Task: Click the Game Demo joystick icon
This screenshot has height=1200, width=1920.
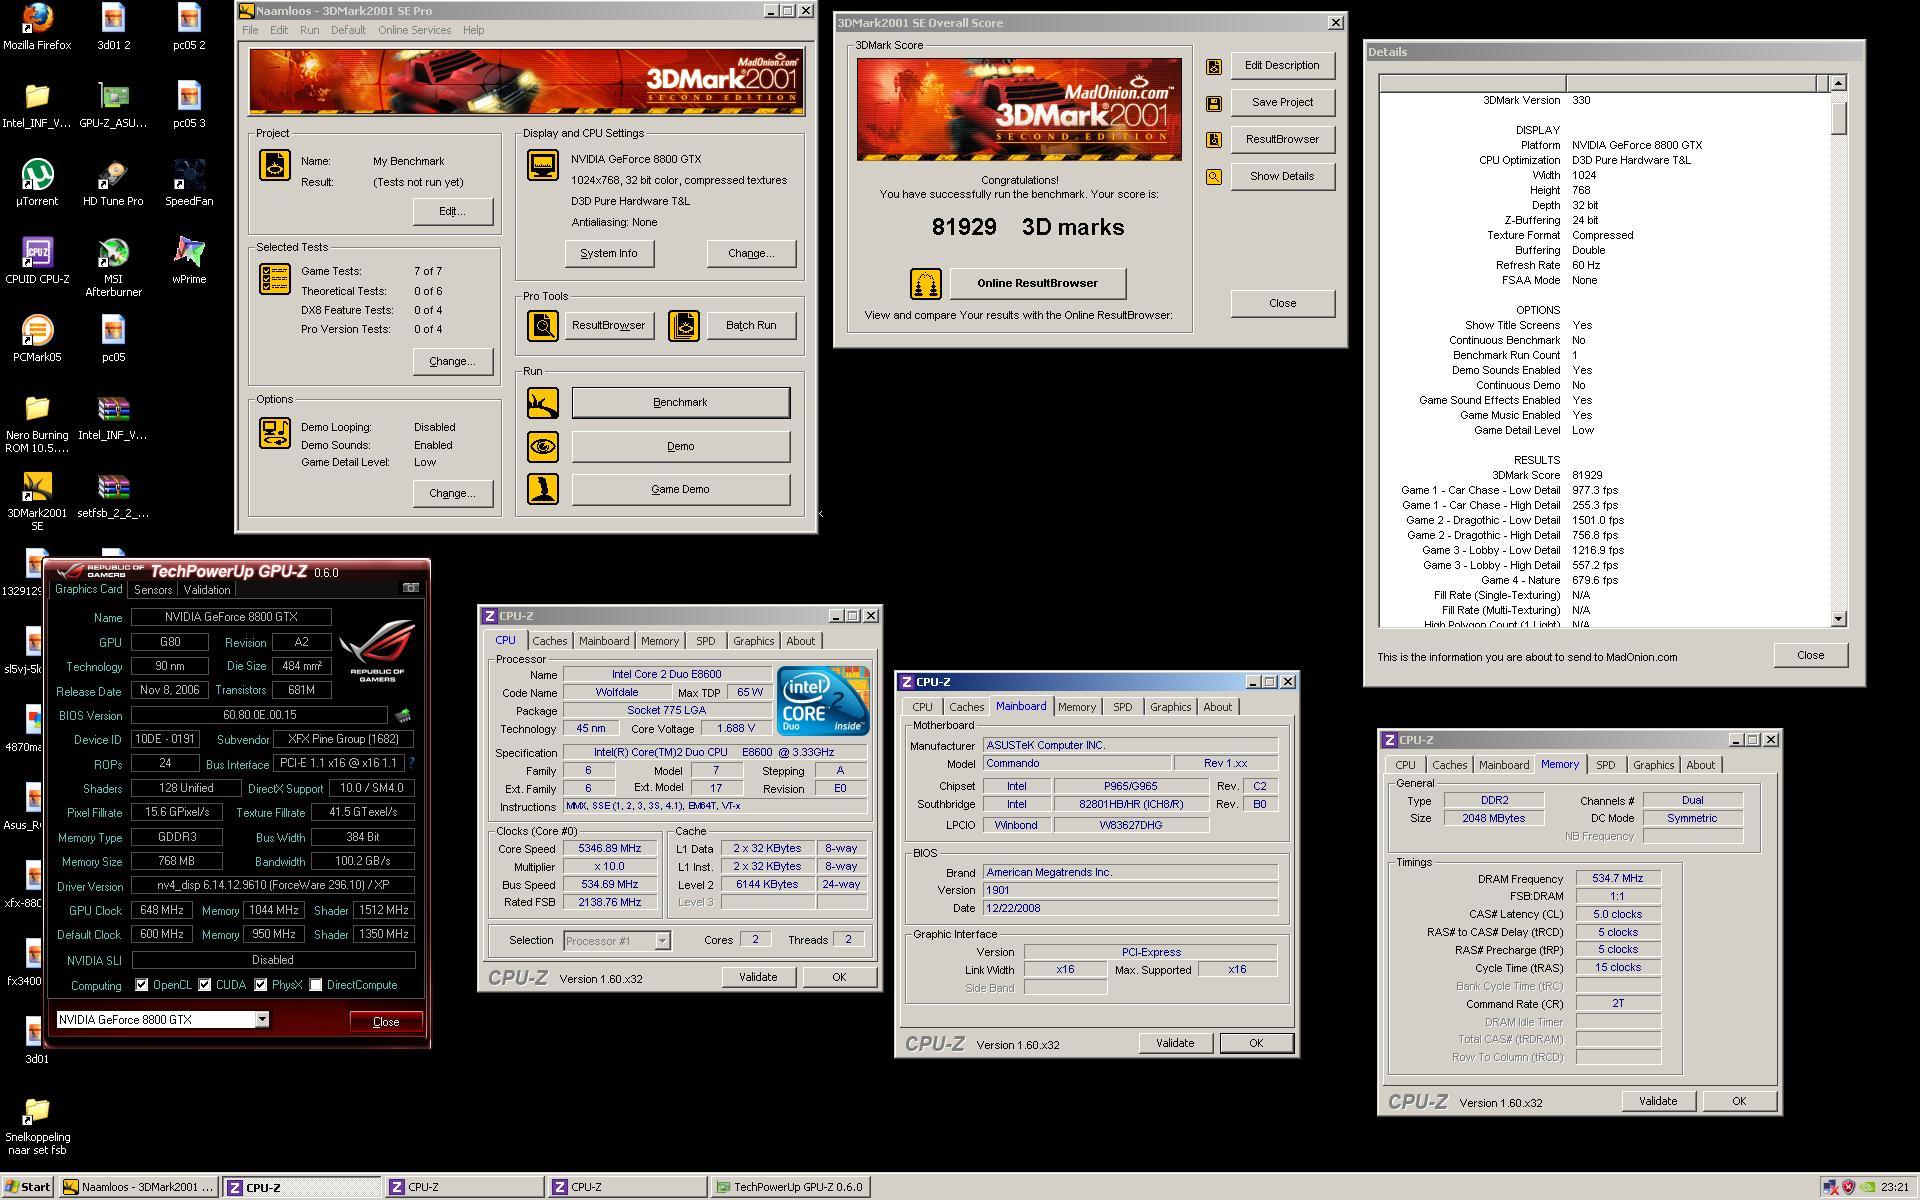Action: tap(543, 489)
